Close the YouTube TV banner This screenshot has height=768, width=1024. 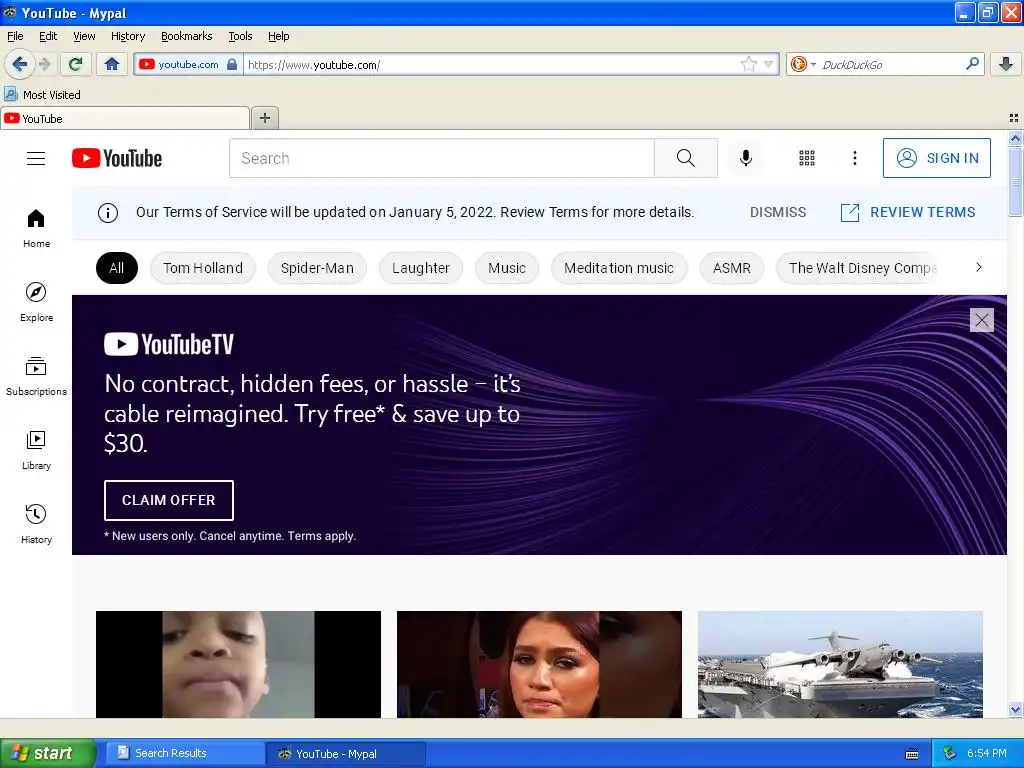(x=982, y=320)
